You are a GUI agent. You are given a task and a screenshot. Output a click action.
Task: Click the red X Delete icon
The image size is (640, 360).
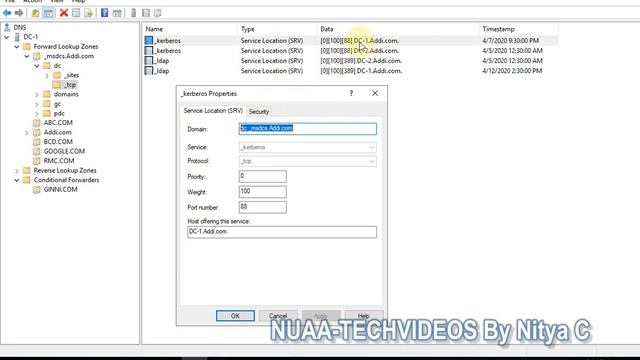[64, 13]
